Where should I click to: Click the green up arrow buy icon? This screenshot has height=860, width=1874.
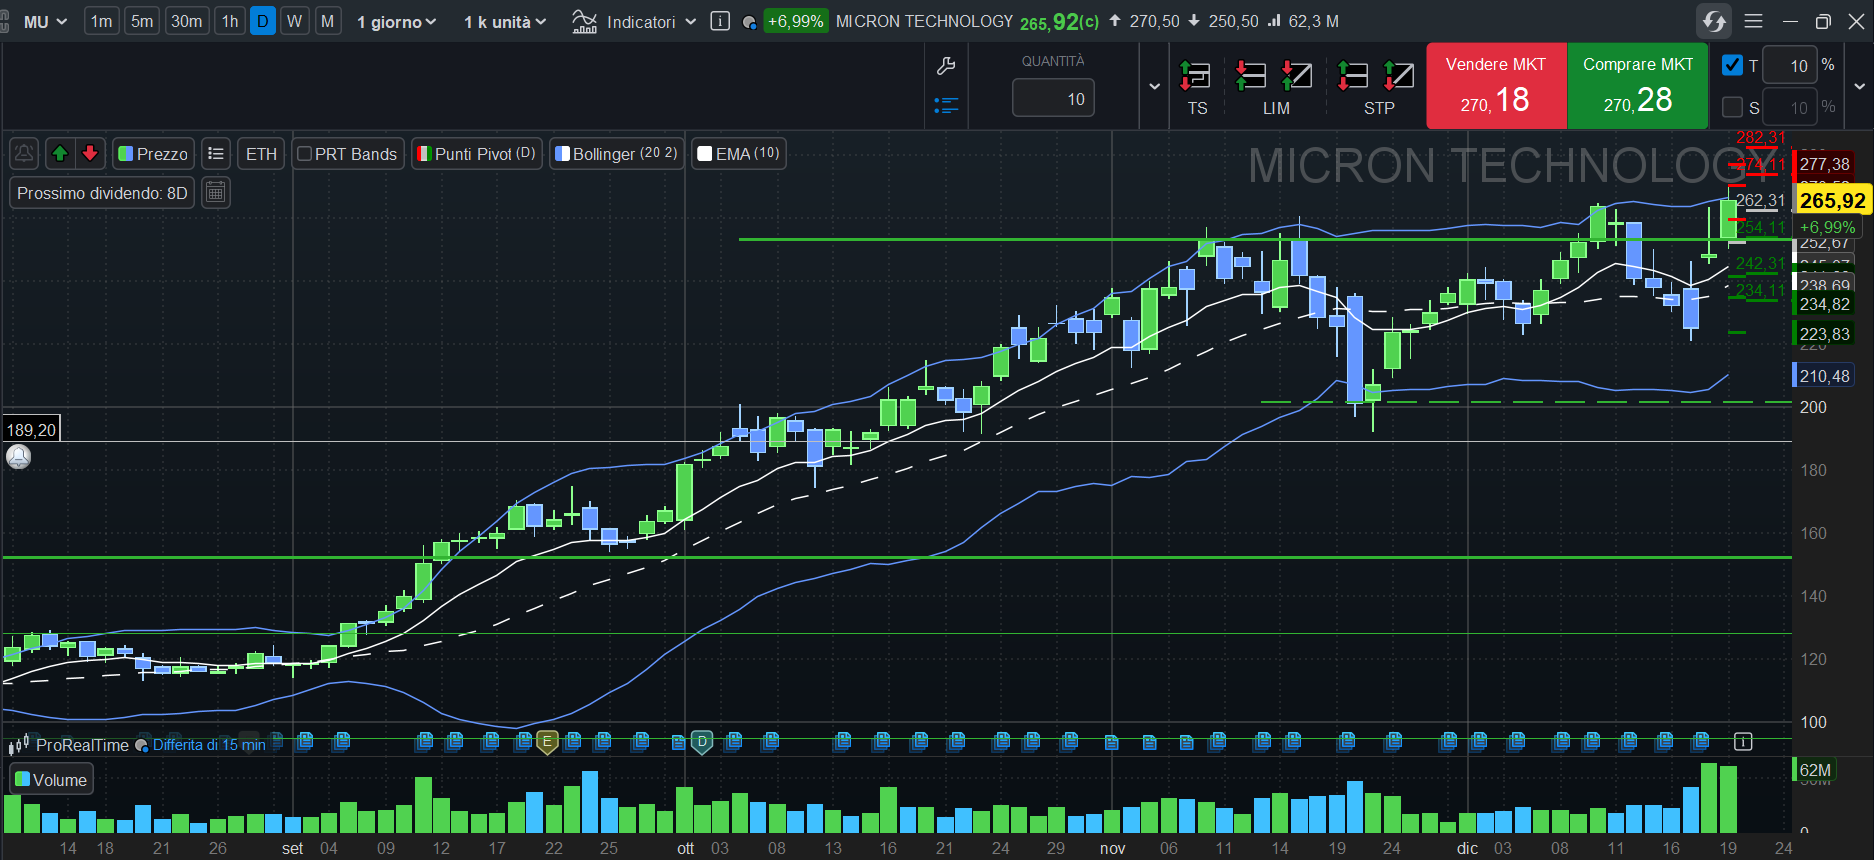tap(60, 153)
